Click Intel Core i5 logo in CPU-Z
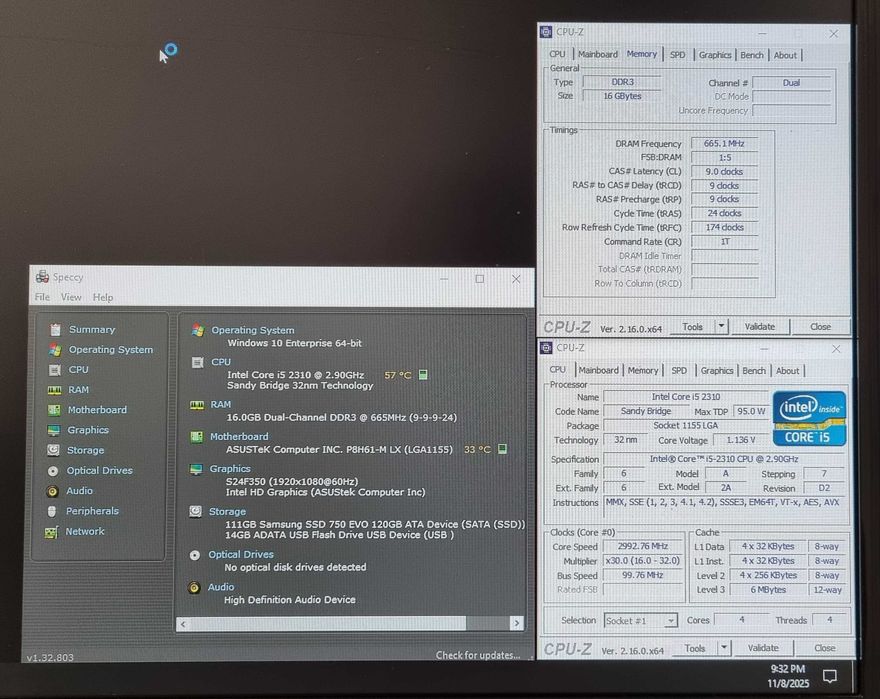The width and height of the screenshot is (880, 699). pyautogui.click(x=809, y=418)
